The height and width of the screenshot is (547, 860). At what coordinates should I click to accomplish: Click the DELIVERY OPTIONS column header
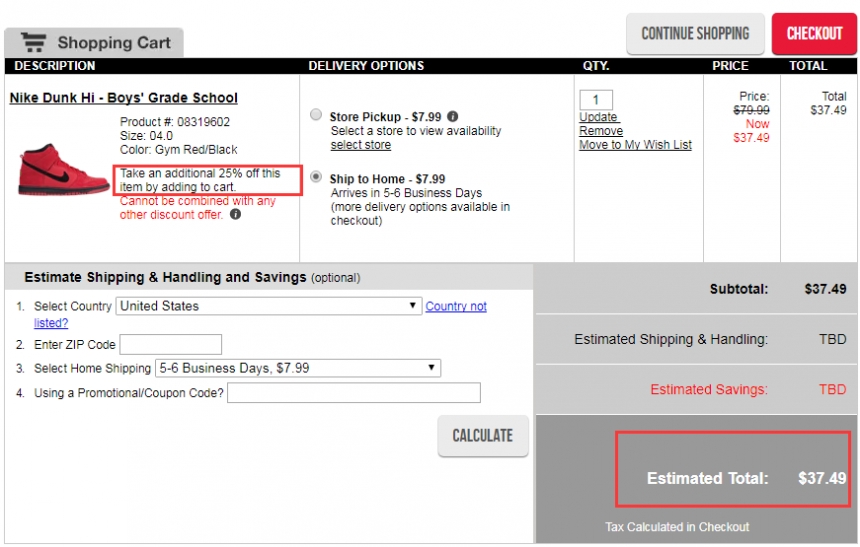[x=366, y=66]
